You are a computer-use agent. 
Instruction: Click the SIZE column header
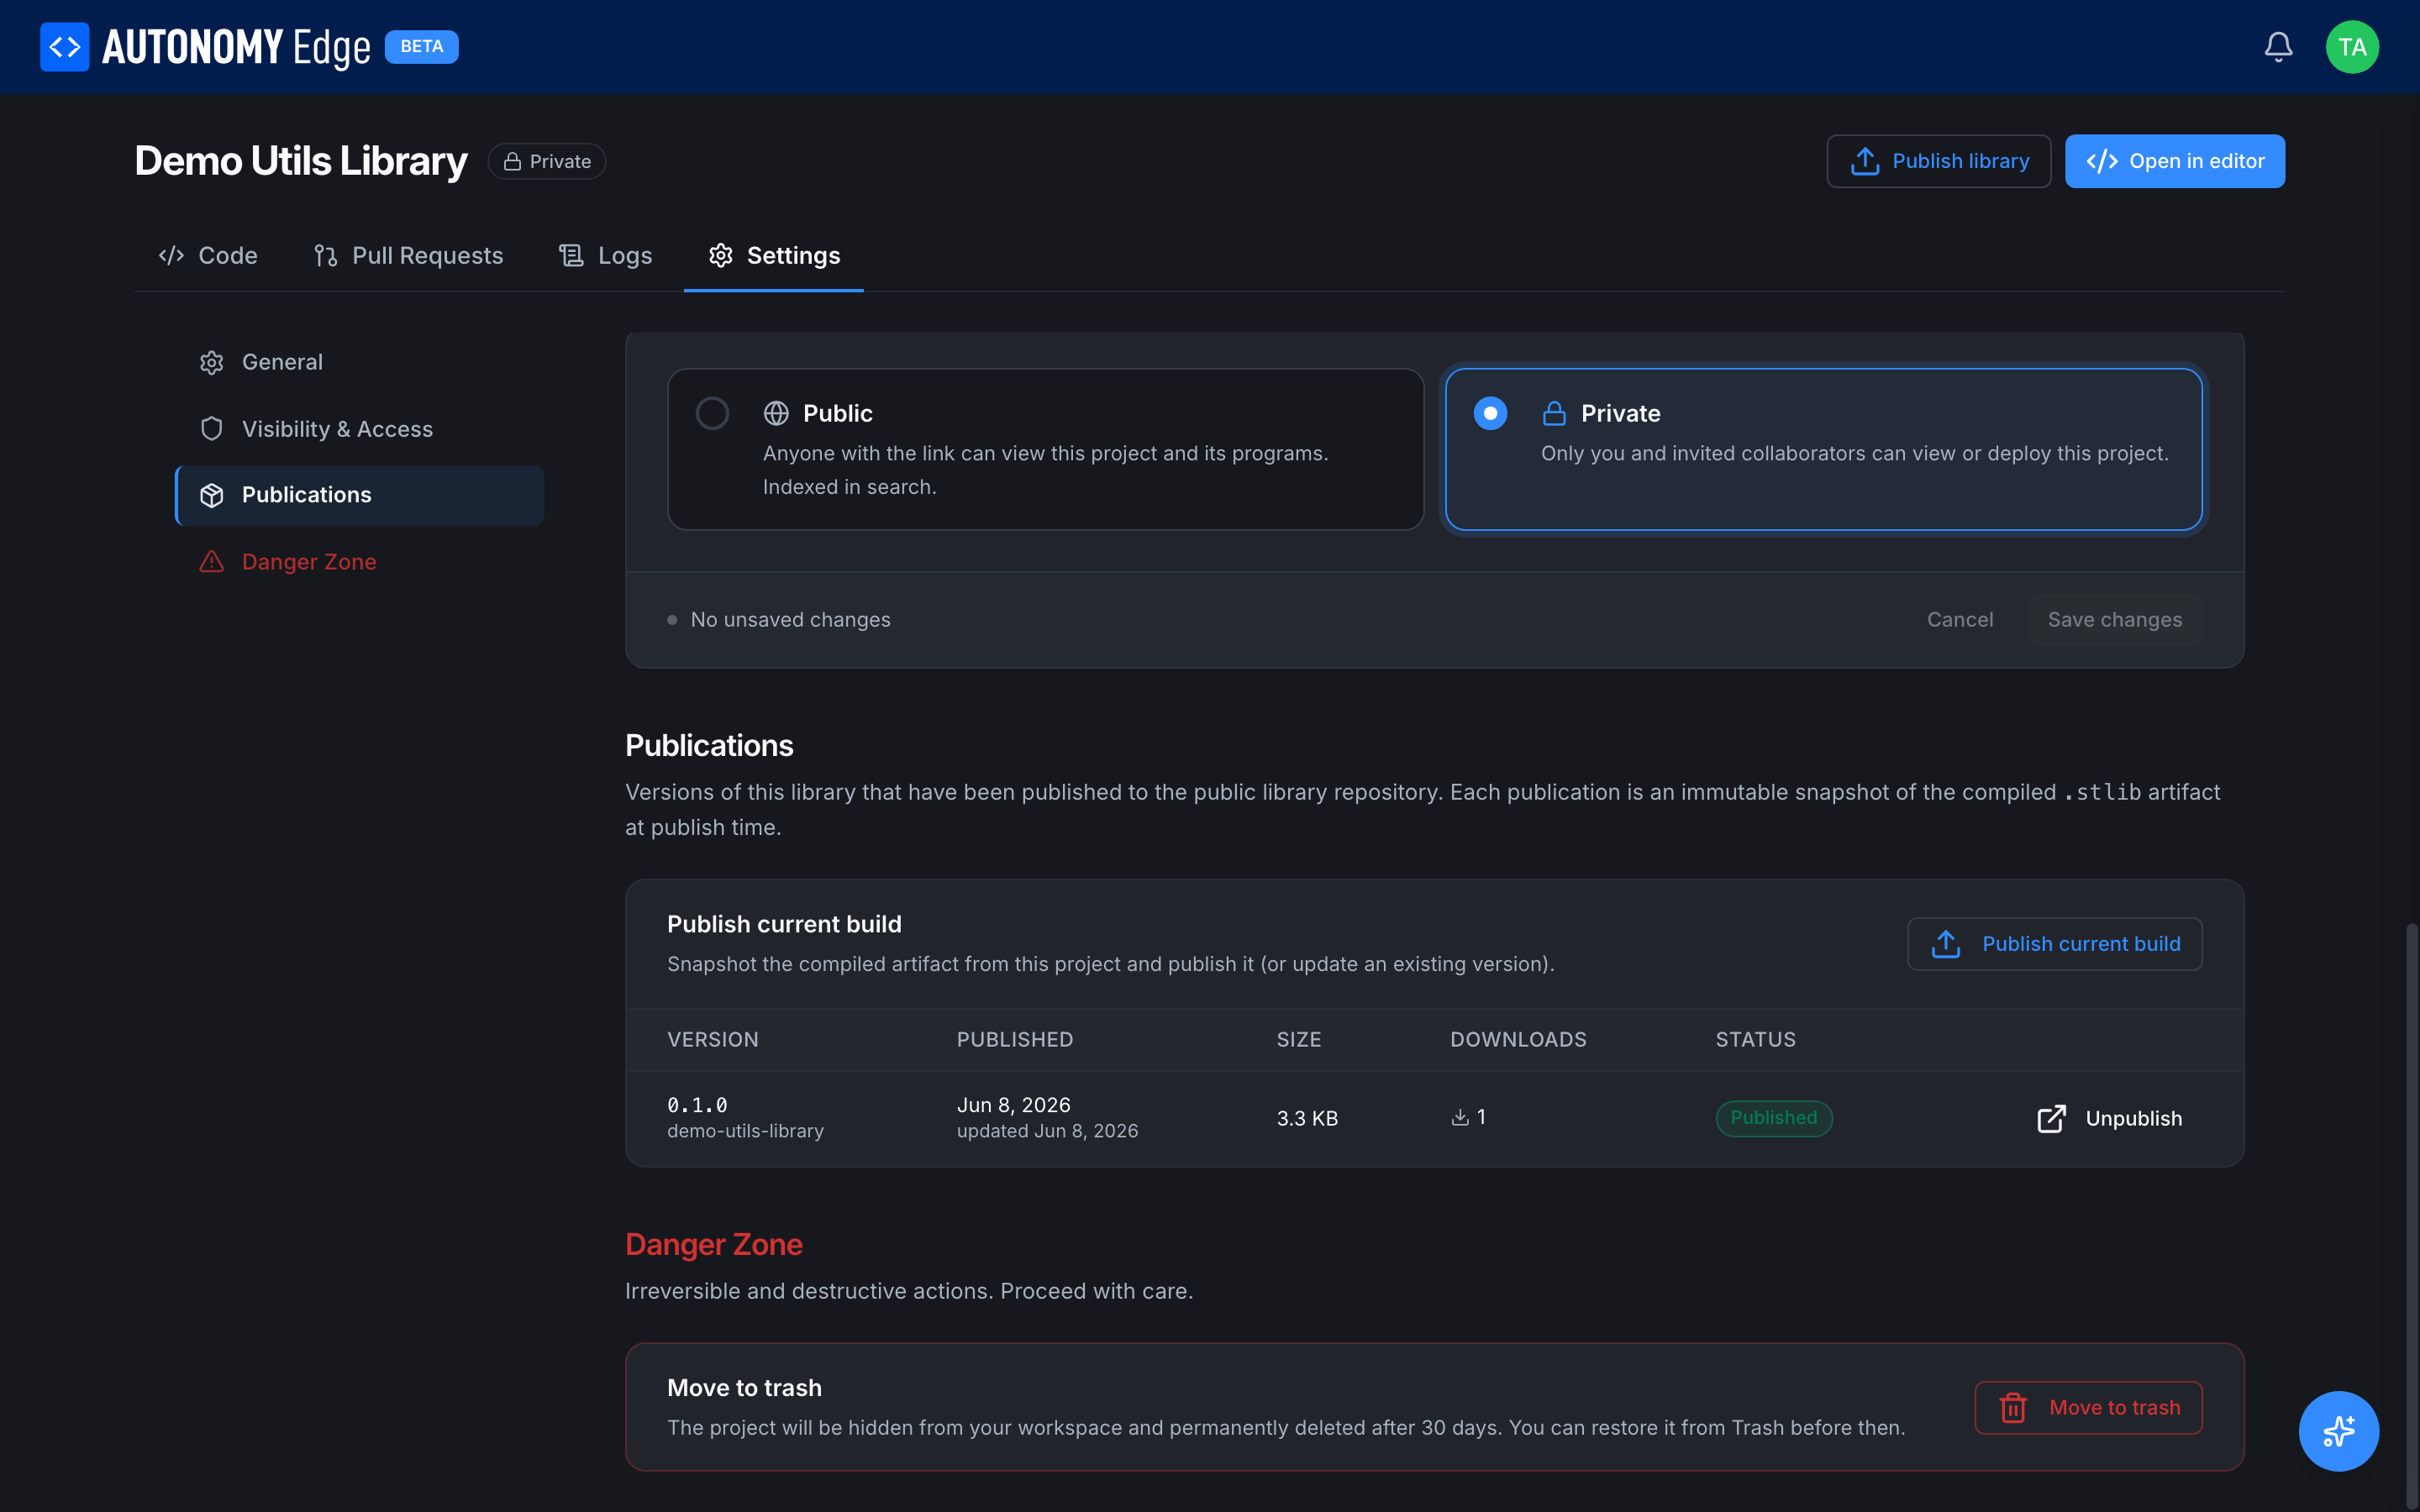1299,1040
